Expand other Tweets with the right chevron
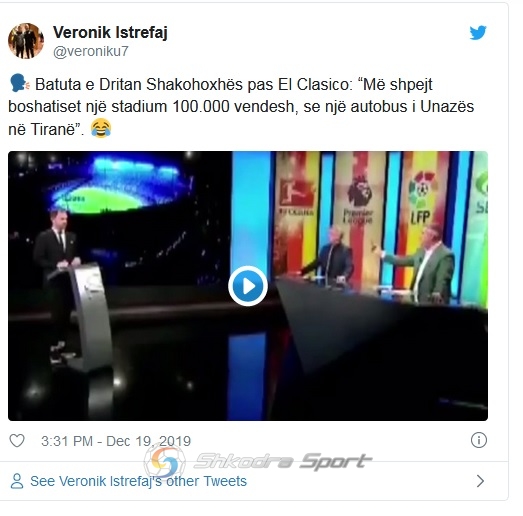The height and width of the screenshot is (516, 523). click(x=480, y=481)
